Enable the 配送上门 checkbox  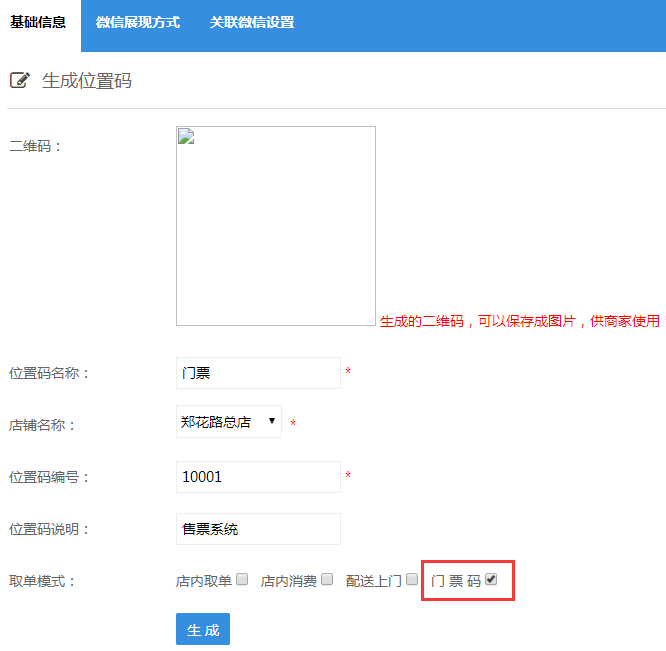point(412,579)
